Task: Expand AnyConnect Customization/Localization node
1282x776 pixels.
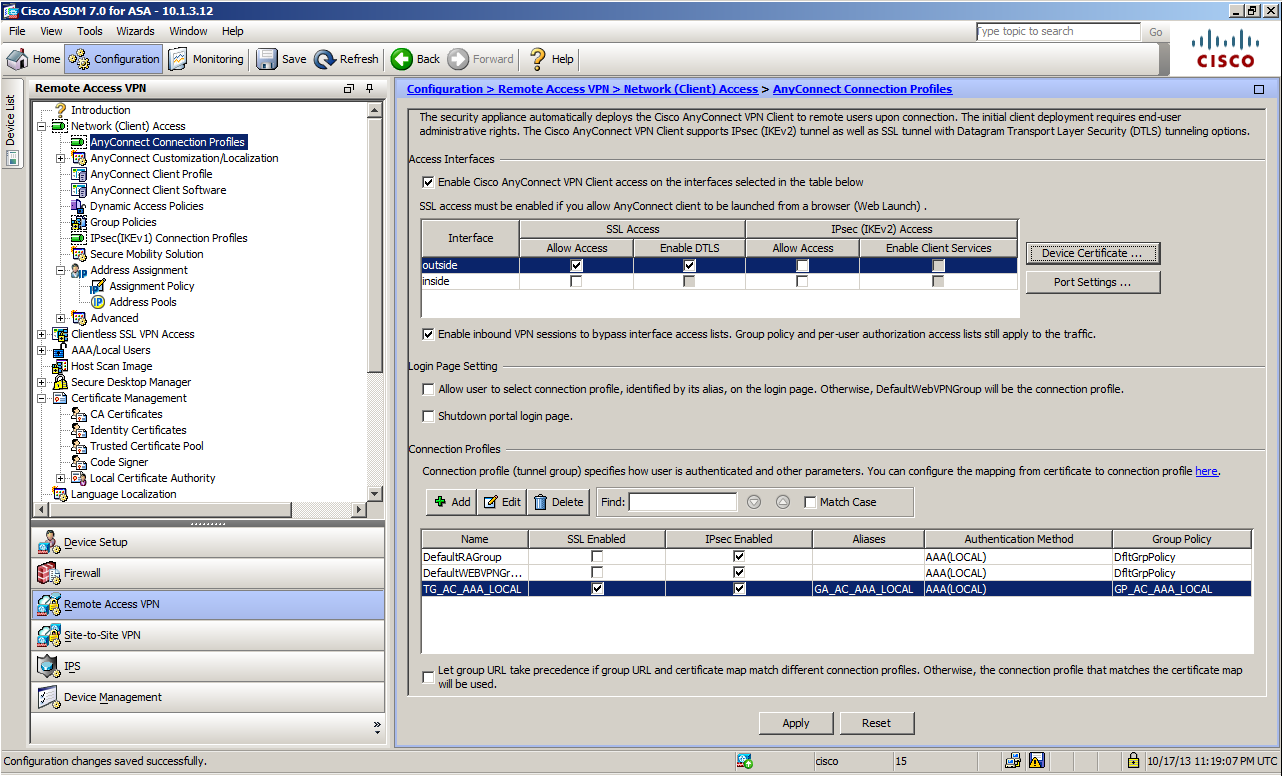Action: point(60,158)
